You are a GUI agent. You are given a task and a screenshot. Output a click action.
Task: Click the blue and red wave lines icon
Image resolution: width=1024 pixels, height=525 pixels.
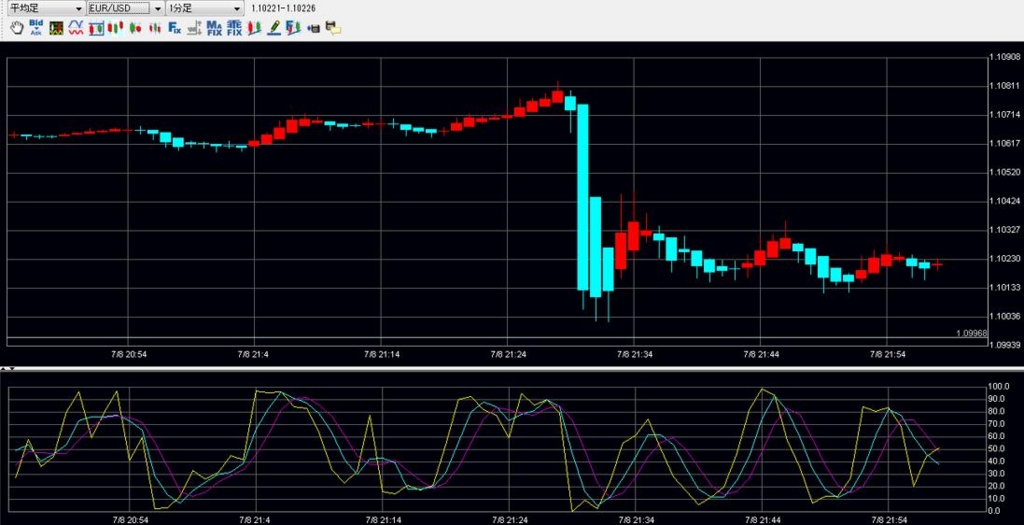tap(76, 27)
